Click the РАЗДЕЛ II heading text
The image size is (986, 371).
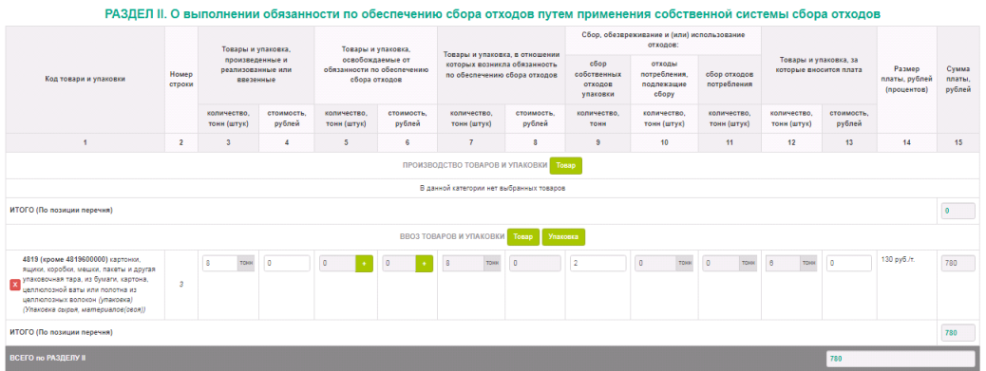pos(492,13)
